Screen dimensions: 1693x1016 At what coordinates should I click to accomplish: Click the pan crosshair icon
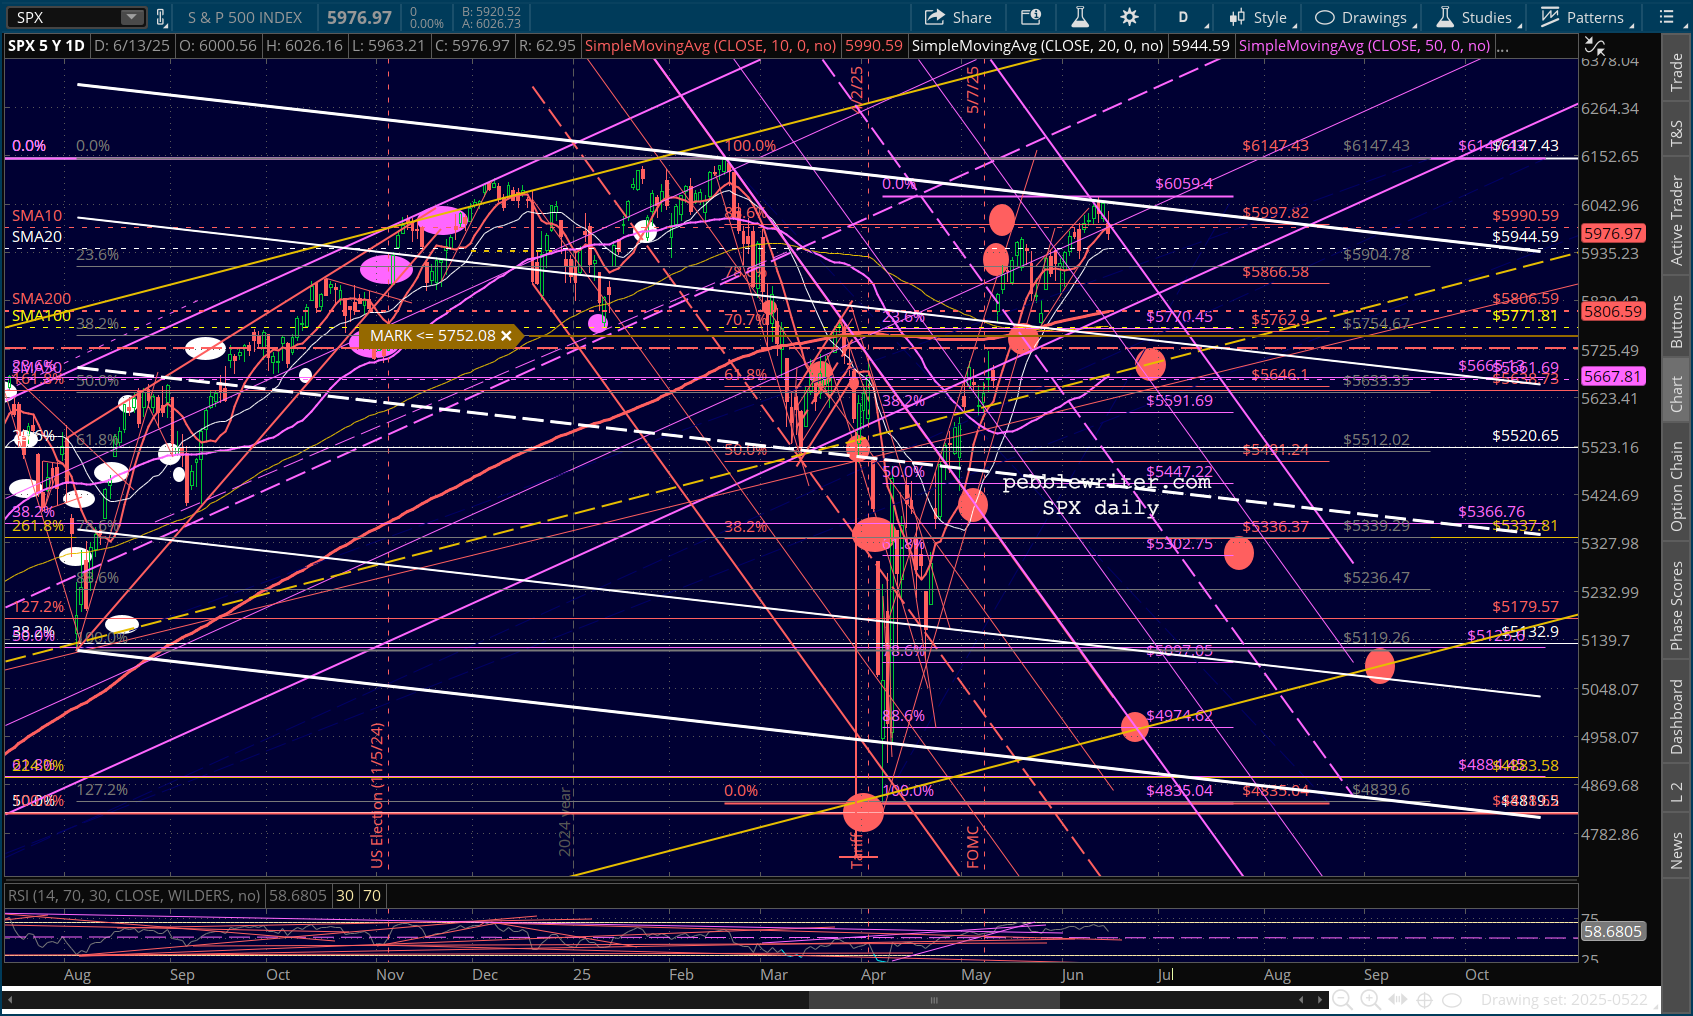pyautogui.click(x=1425, y=1000)
